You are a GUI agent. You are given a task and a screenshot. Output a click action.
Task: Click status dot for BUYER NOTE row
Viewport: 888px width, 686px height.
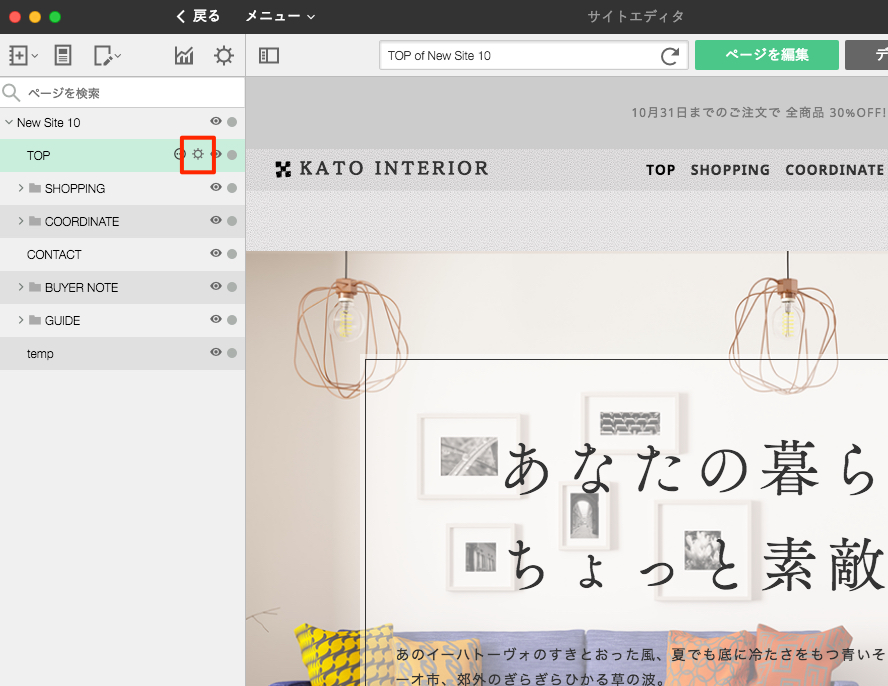[x=232, y=287]
